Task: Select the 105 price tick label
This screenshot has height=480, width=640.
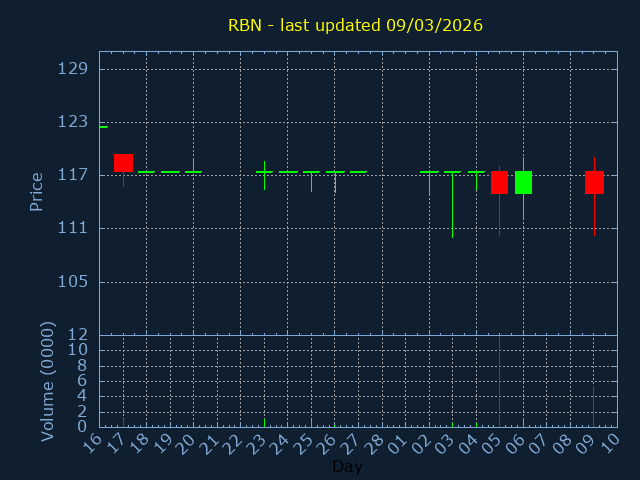Action: (x=72, y=281)
